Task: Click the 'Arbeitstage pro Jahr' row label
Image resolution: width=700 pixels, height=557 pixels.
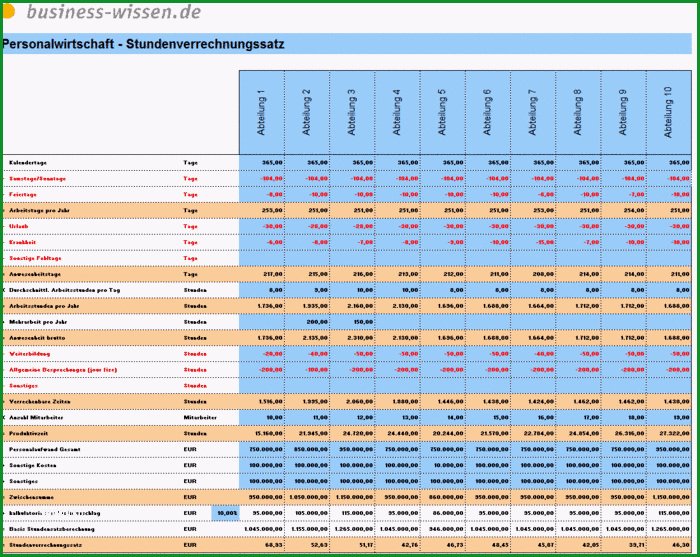Action: [x=39, y=210]
